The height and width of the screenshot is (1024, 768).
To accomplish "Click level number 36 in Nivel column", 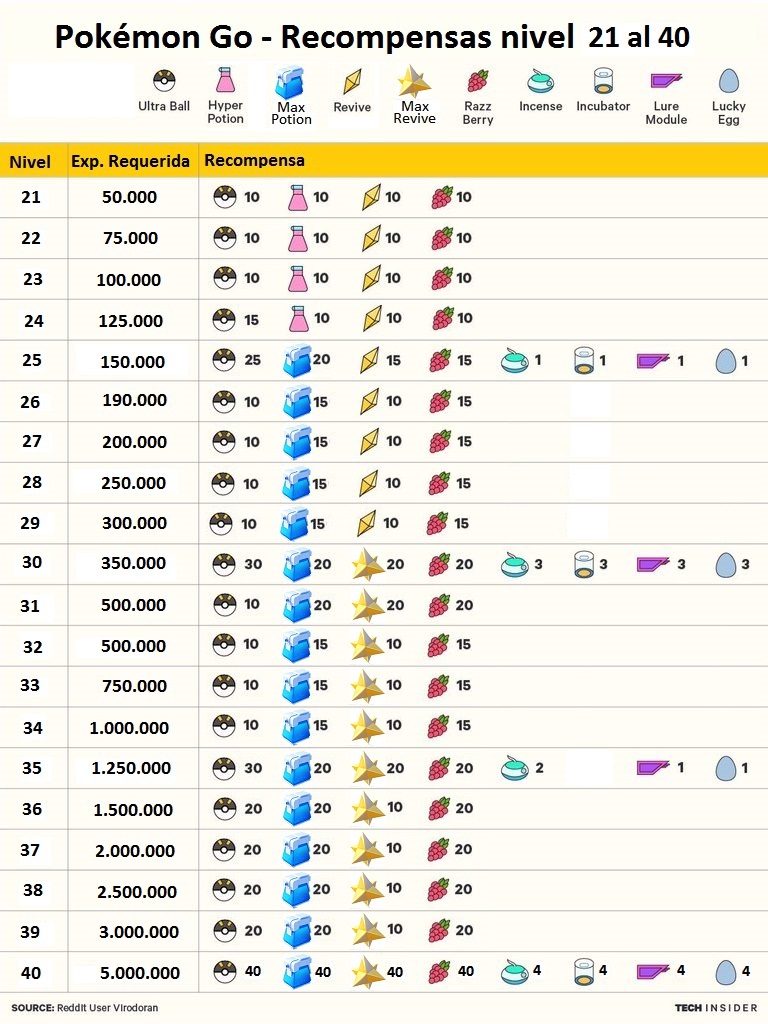I will (32, 809).
